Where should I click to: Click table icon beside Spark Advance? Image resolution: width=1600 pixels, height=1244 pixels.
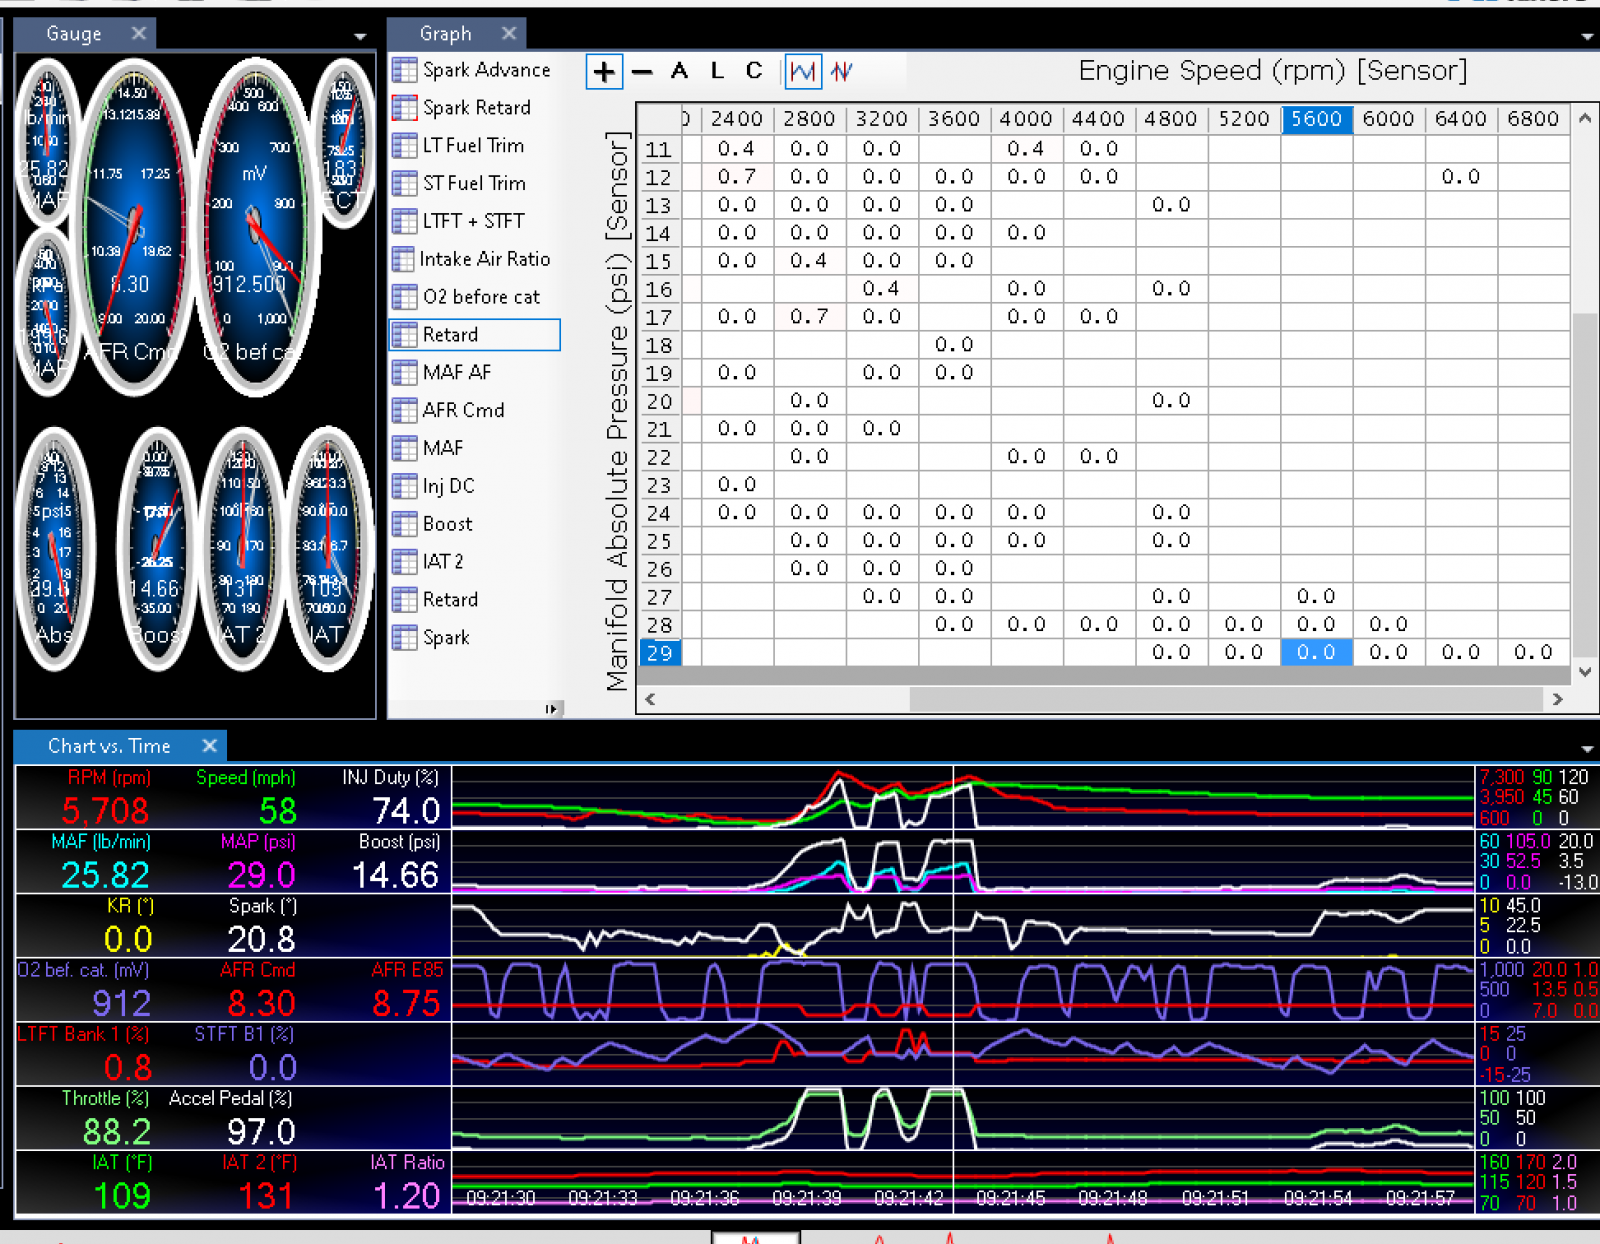pyautogui.click(x=405, y=70)
